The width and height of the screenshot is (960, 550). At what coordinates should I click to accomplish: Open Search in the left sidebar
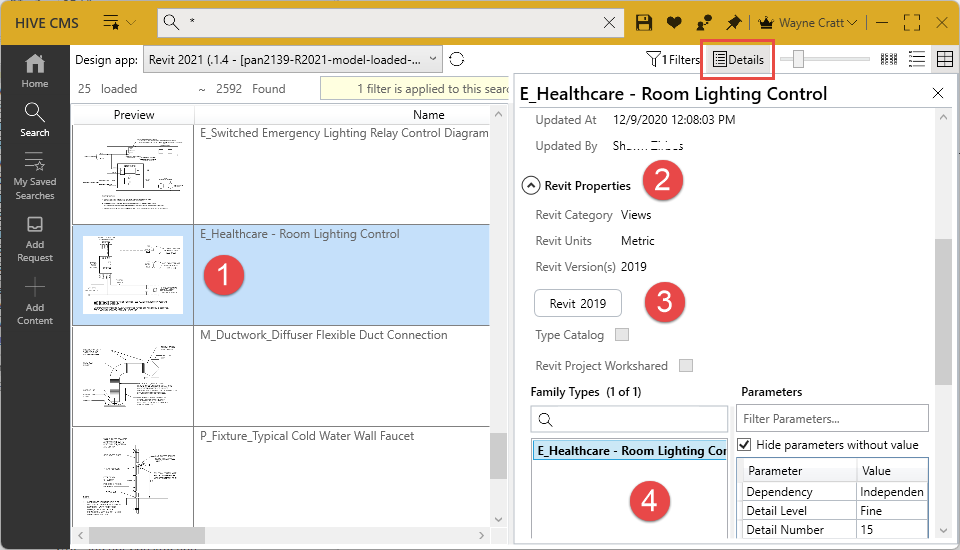click(x=35, y=120)
